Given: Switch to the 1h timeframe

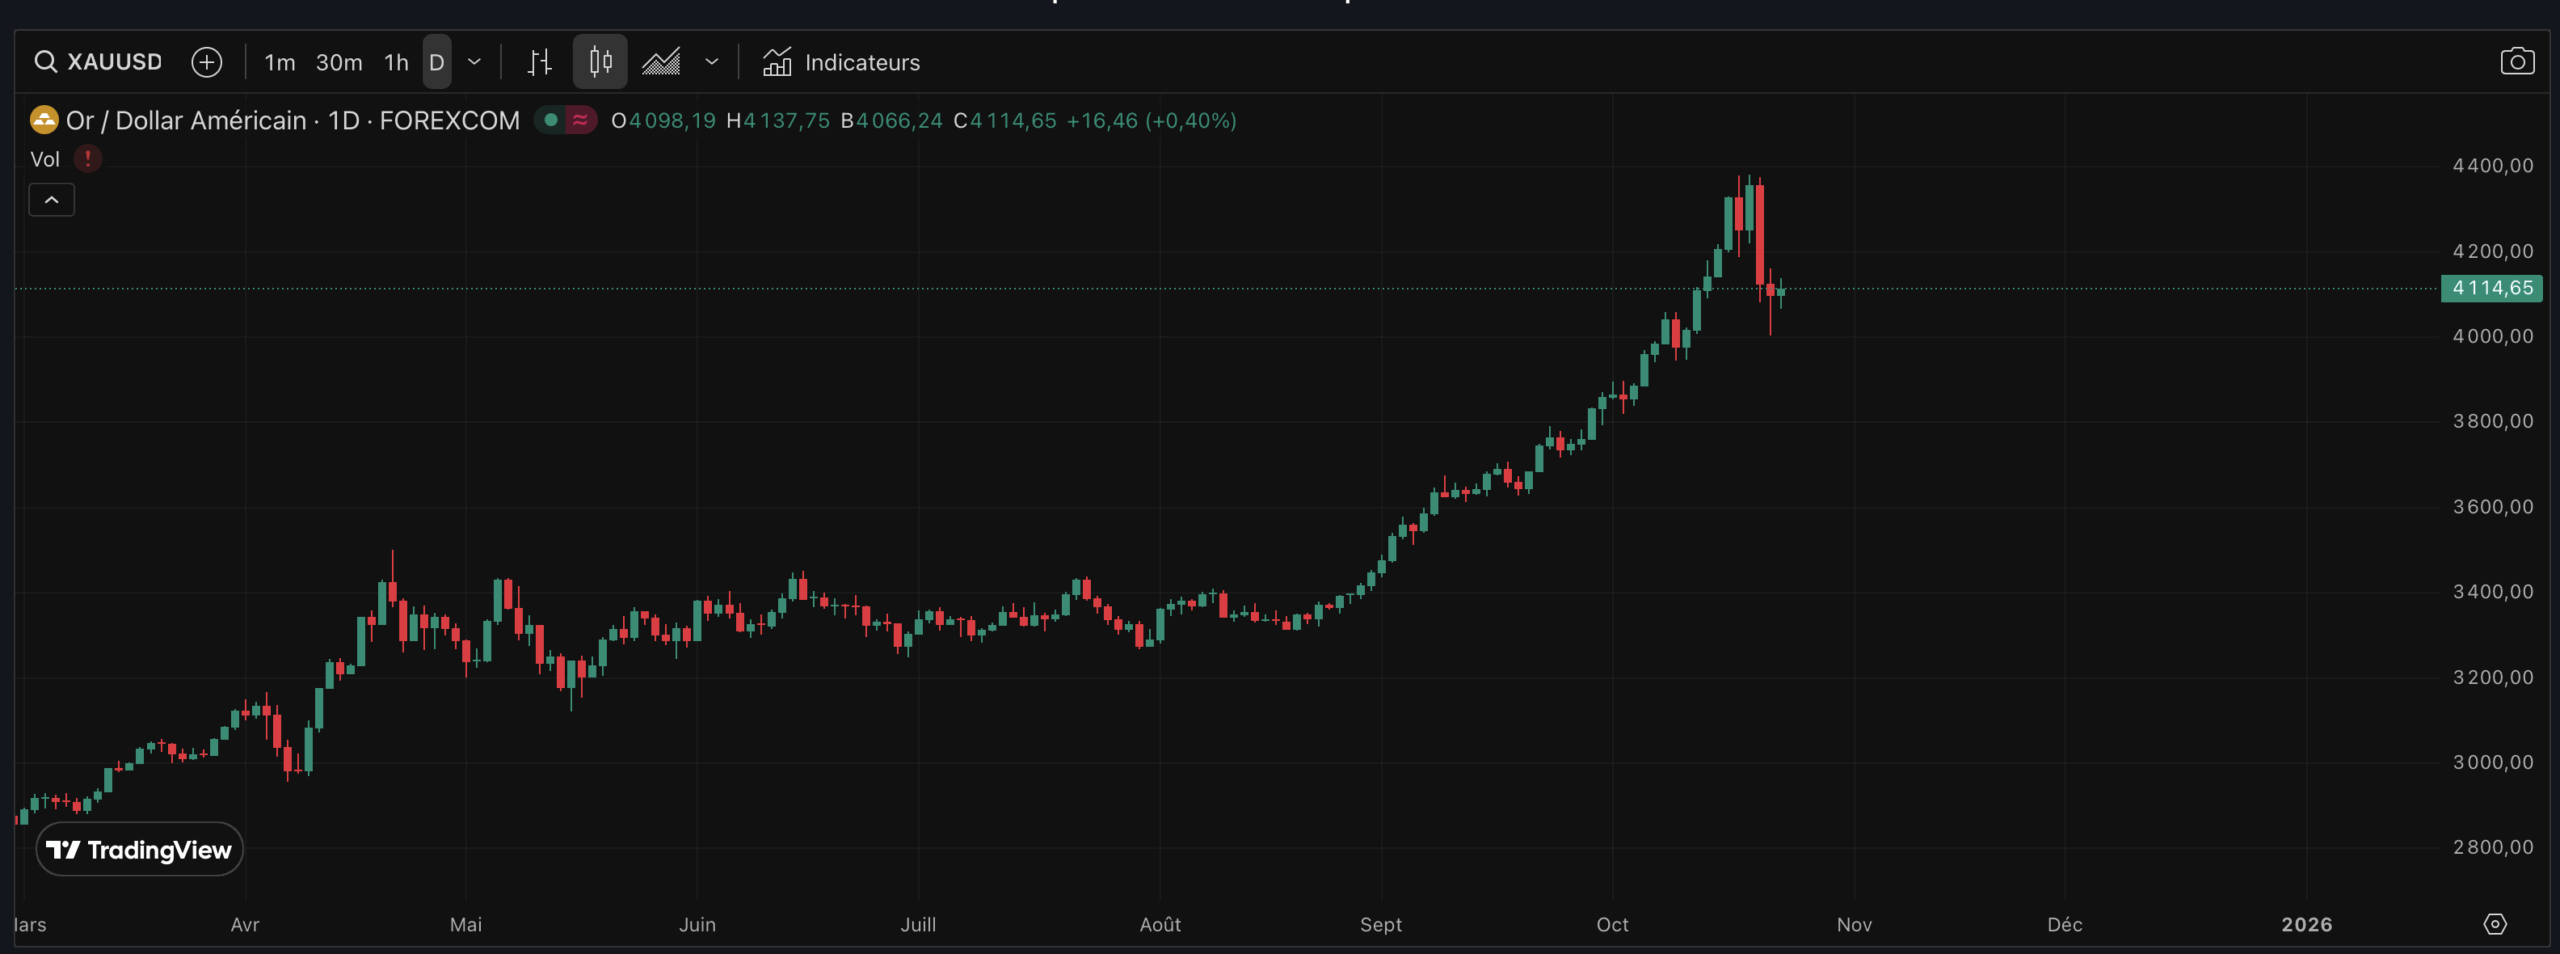Looking at the screenshot, I should point(396,62).
